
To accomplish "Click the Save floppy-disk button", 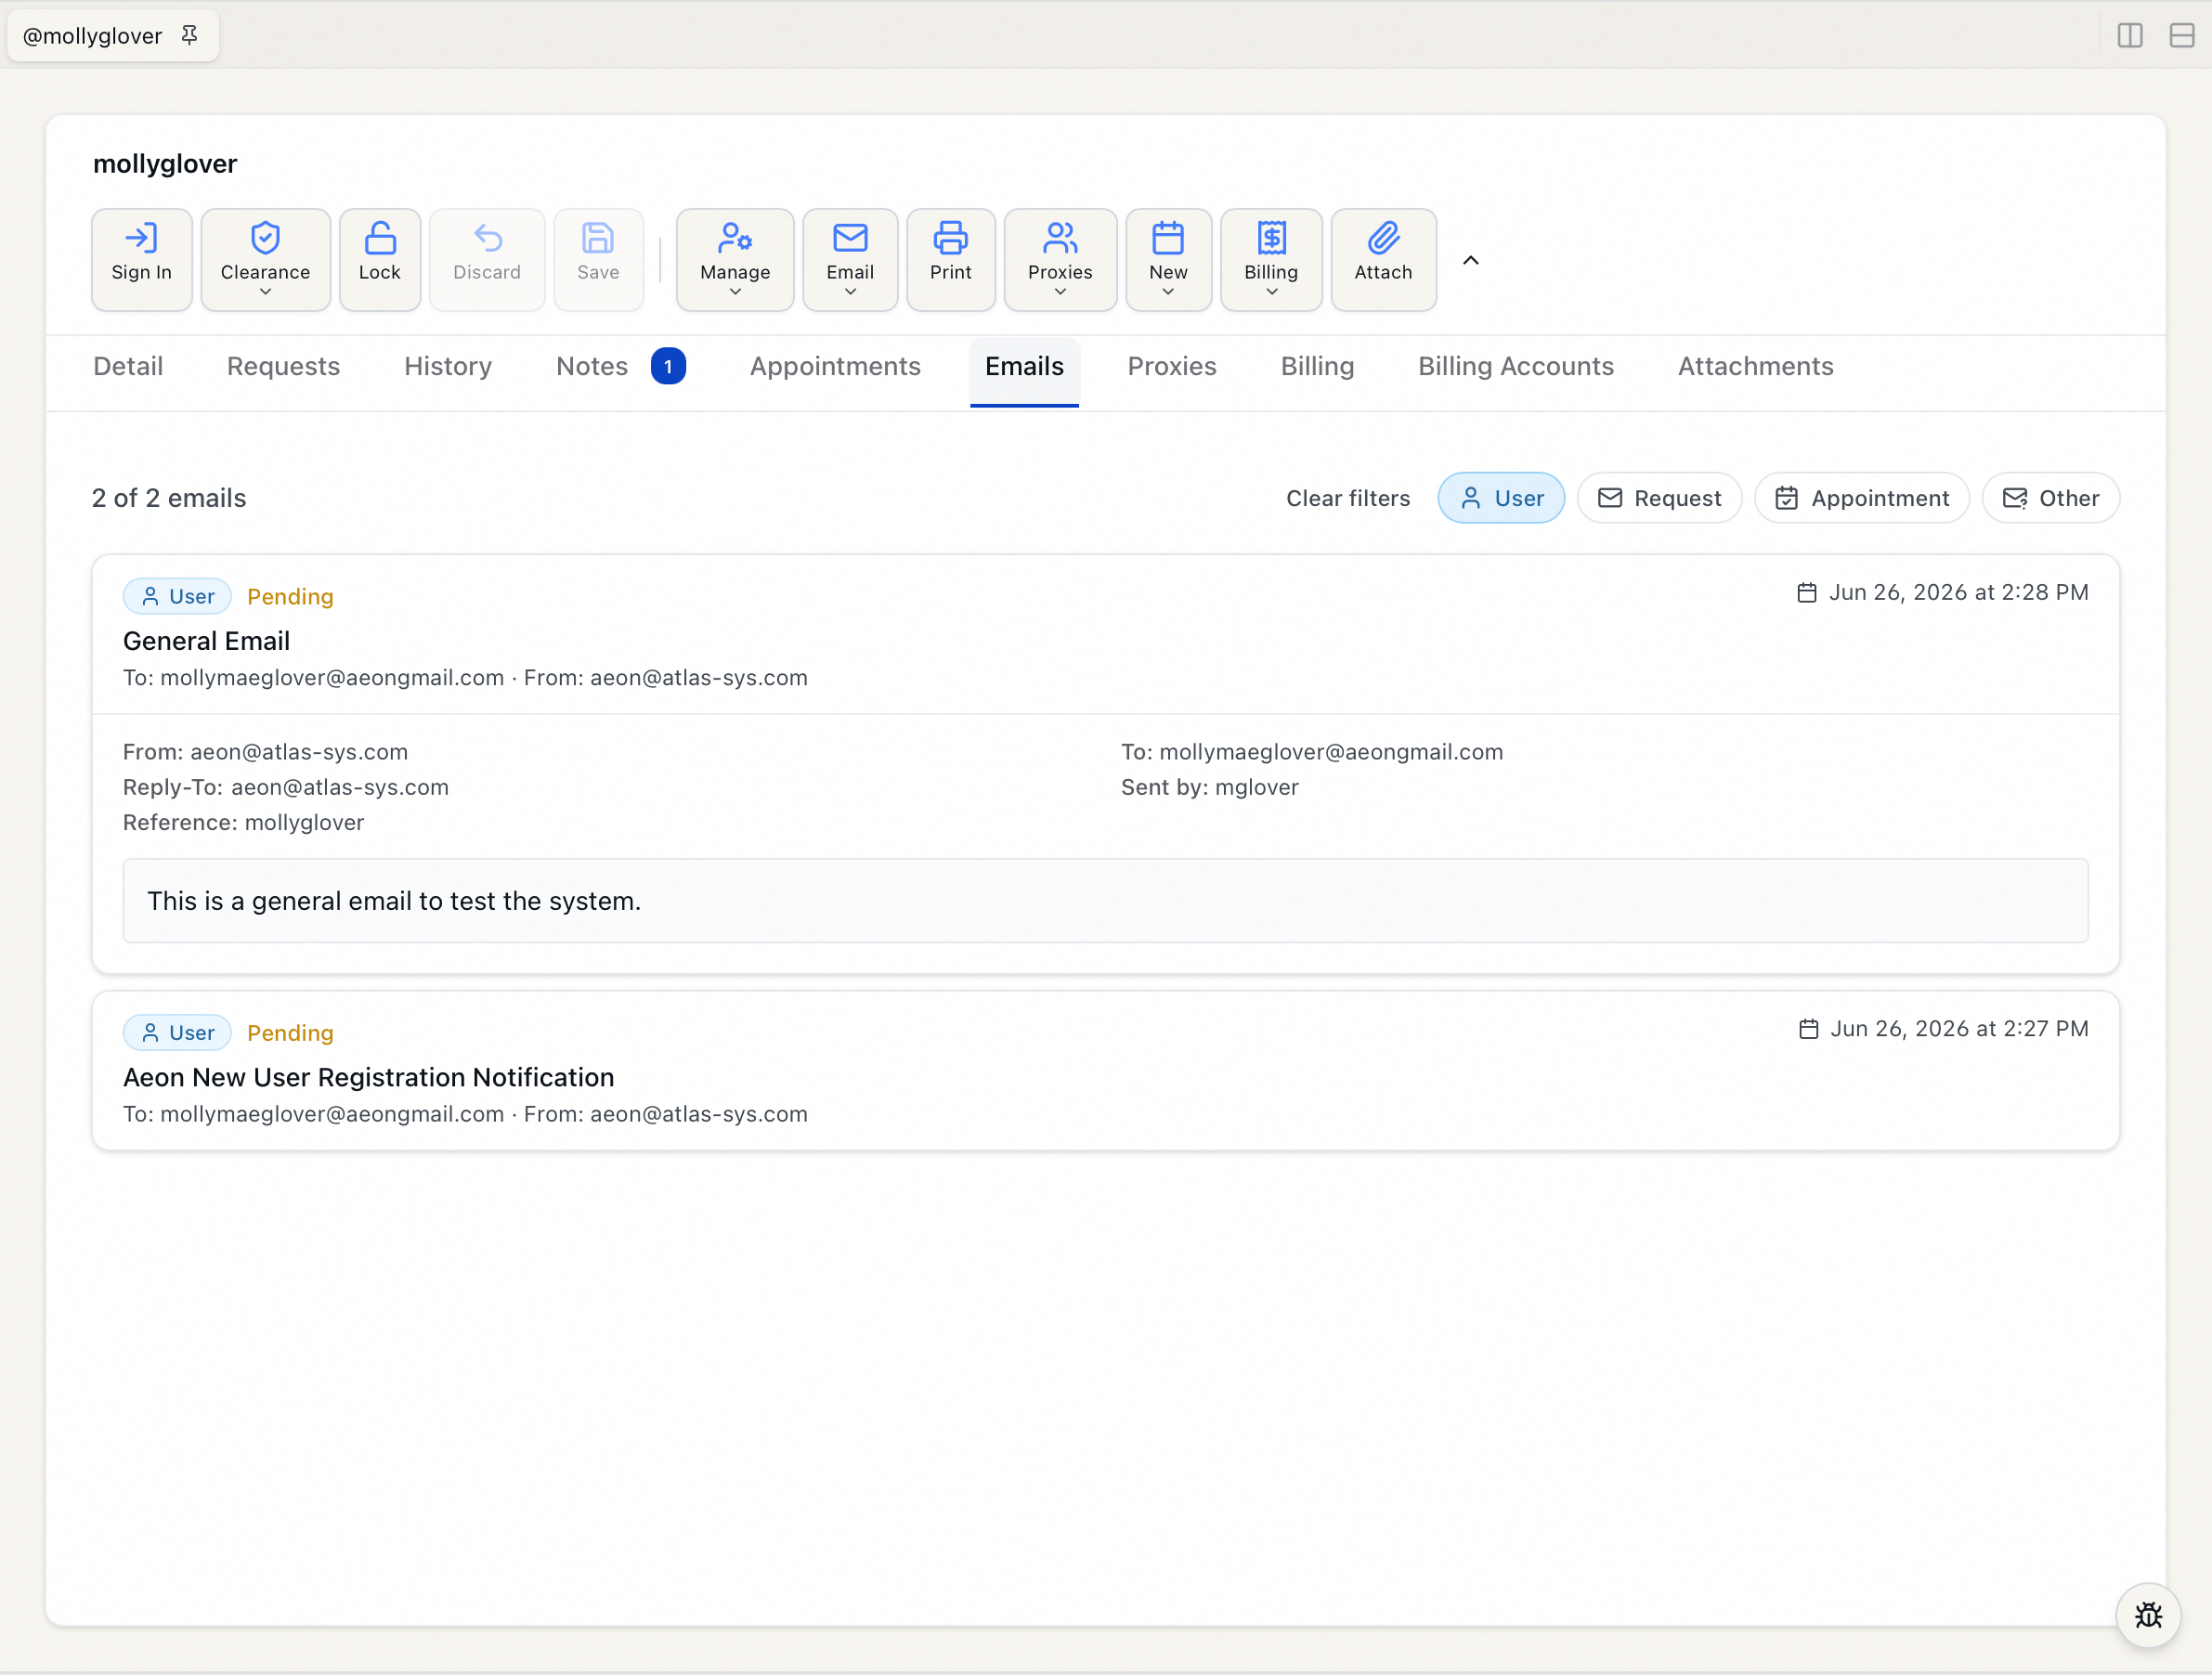I will point(598,259).
